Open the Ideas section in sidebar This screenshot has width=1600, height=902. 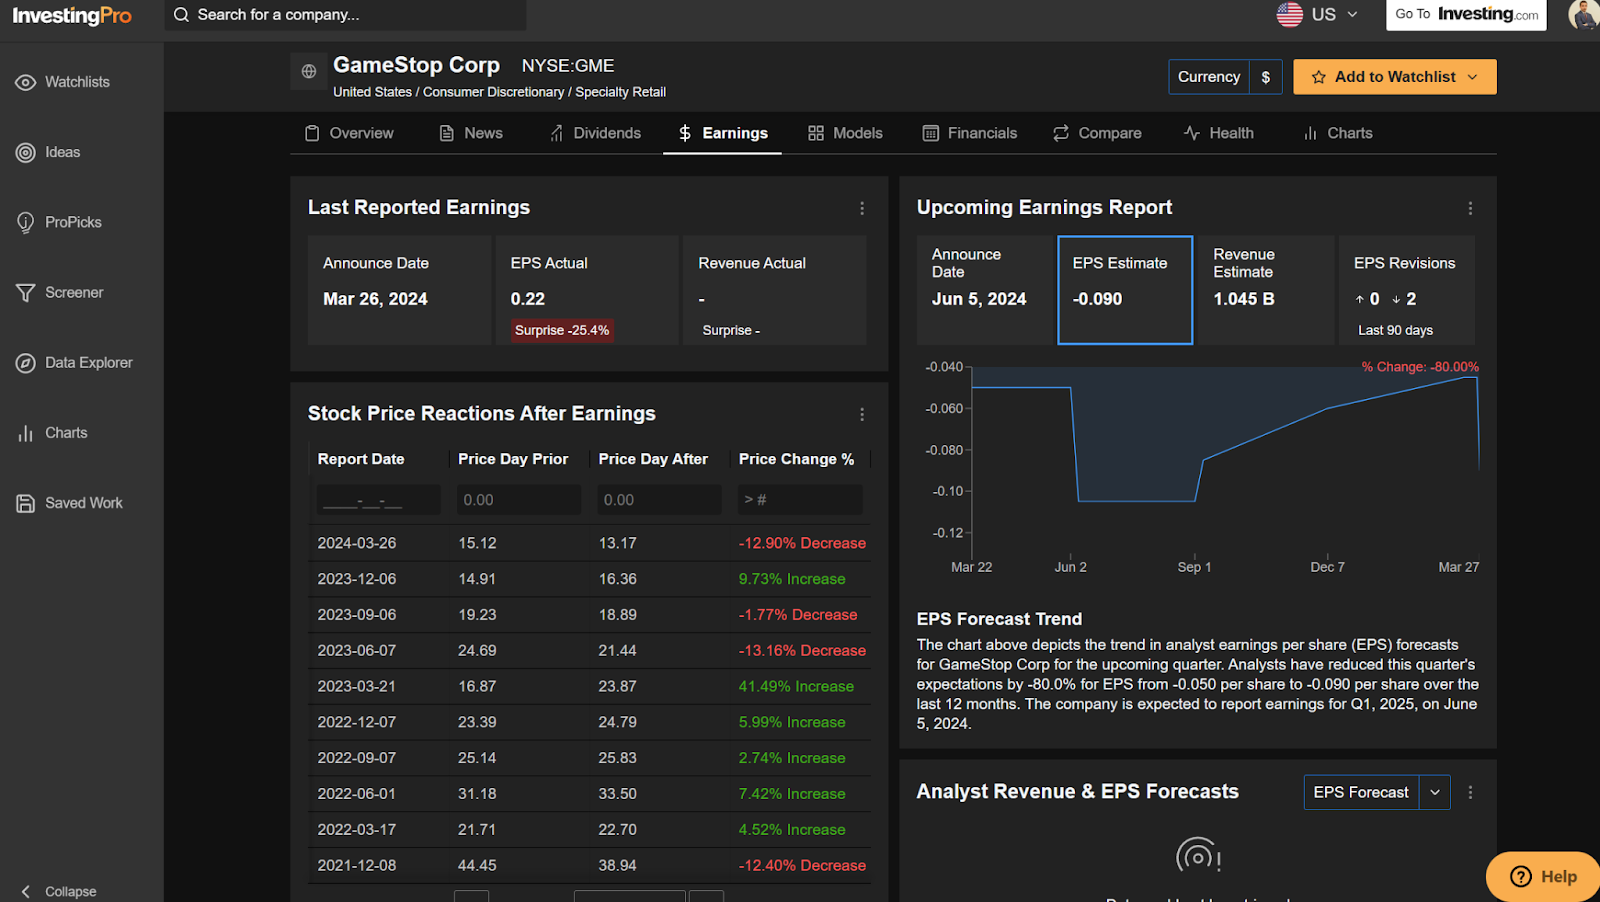48,152
